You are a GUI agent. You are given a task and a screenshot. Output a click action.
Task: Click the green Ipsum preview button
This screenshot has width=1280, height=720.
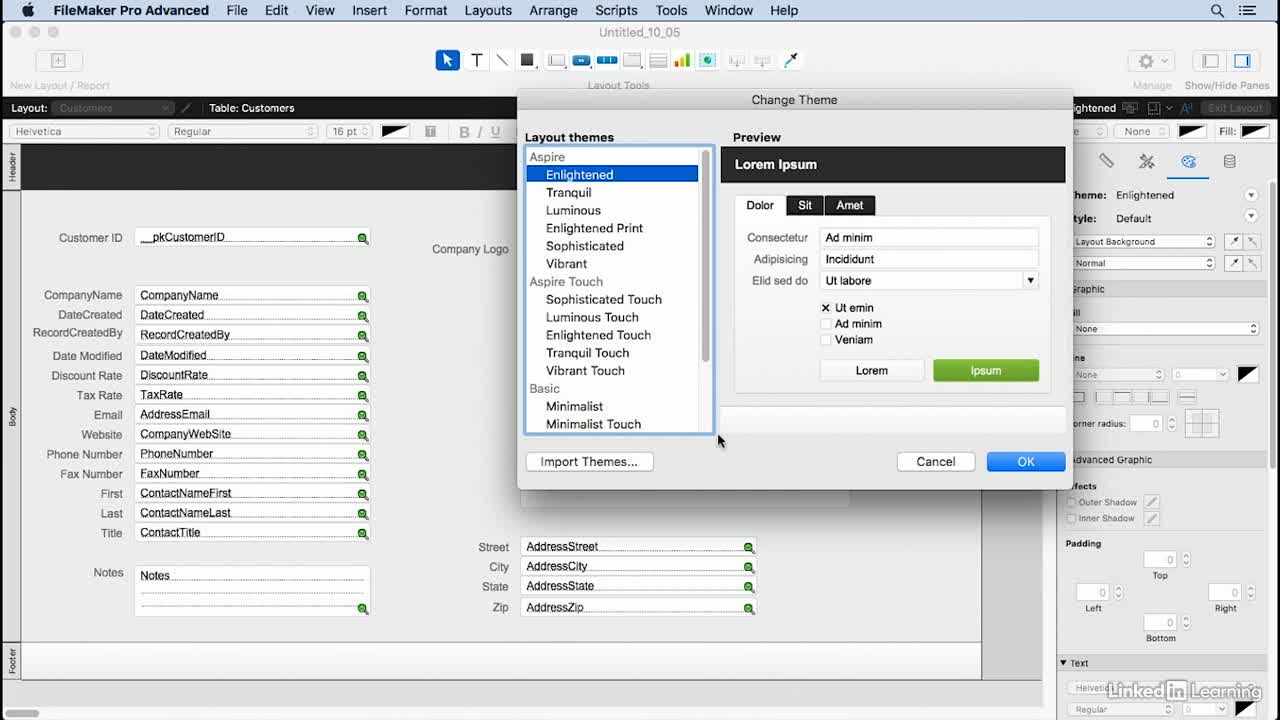986,371
